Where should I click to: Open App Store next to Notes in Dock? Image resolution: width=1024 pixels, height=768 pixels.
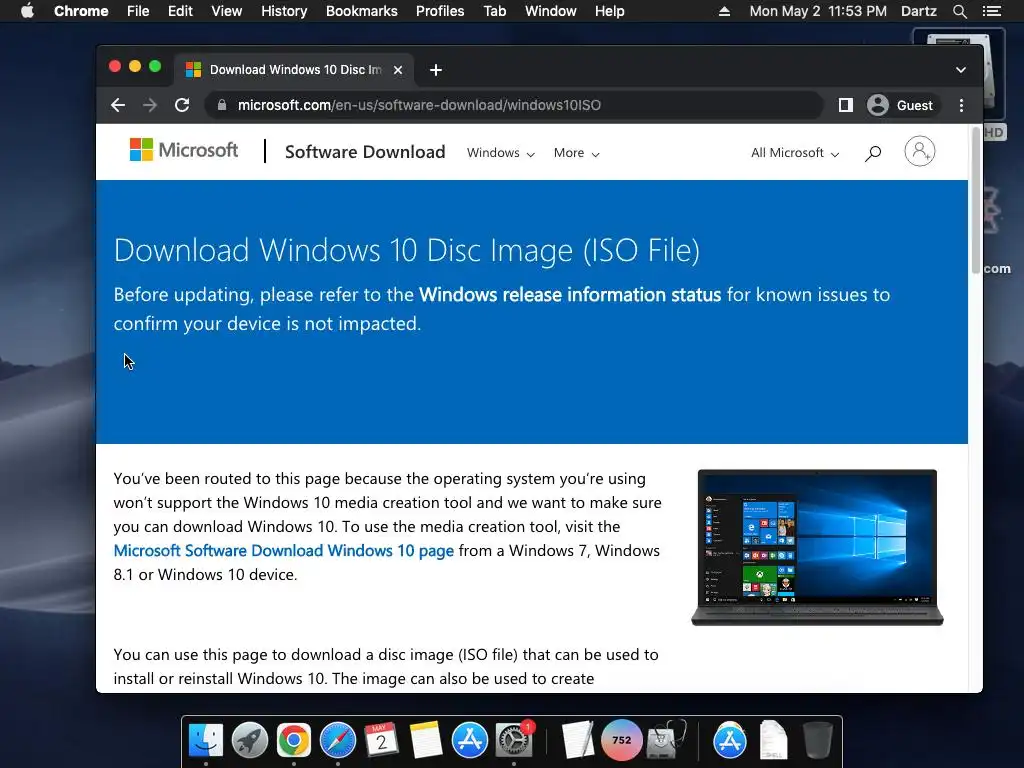point(470,740)
